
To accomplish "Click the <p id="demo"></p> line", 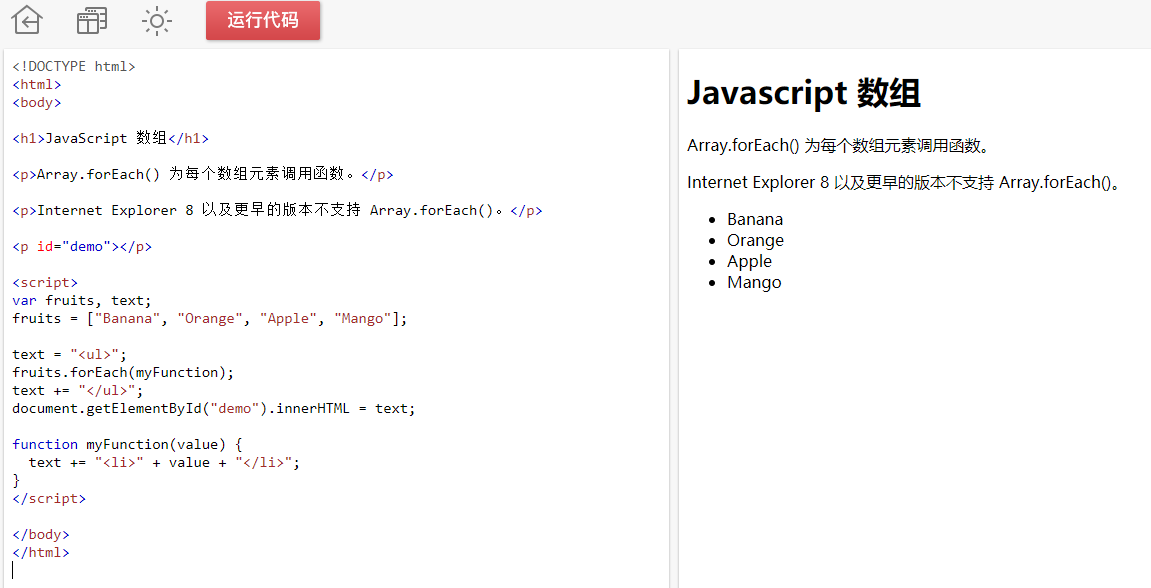I will [82, 246].
